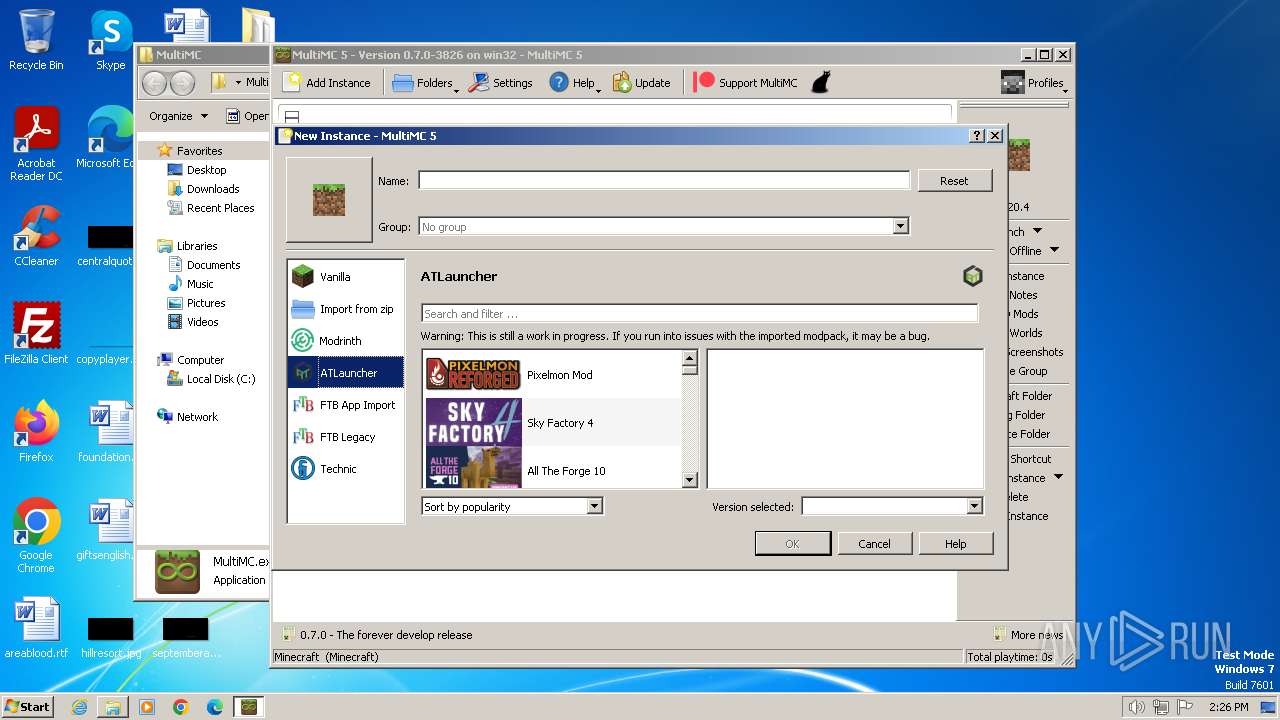Screen dimensions: 1280x720
Task: Click the grass block instance icon button
Action: (x=329, y=200)
